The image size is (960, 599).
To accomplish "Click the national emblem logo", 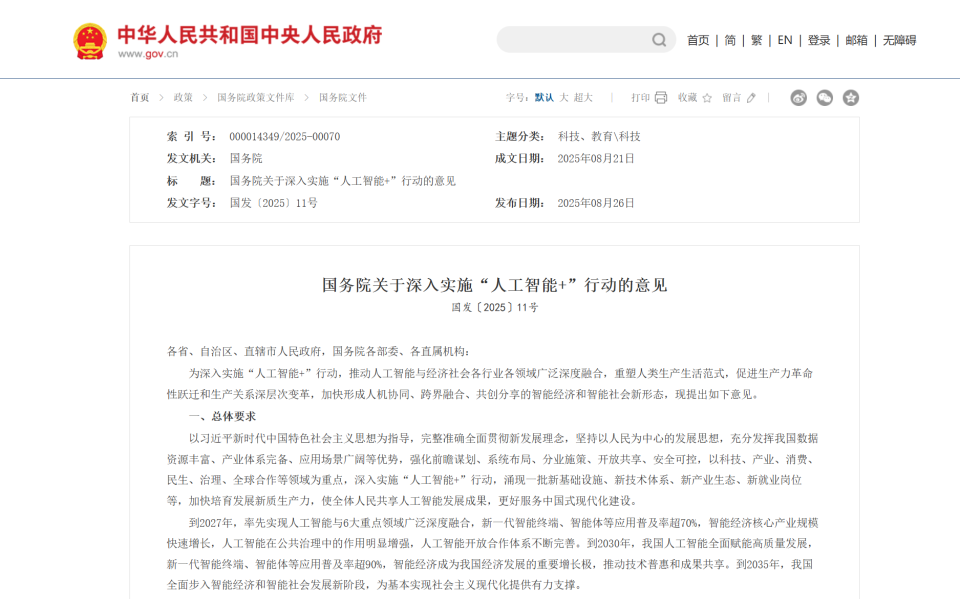I will [x=90, y=41].
